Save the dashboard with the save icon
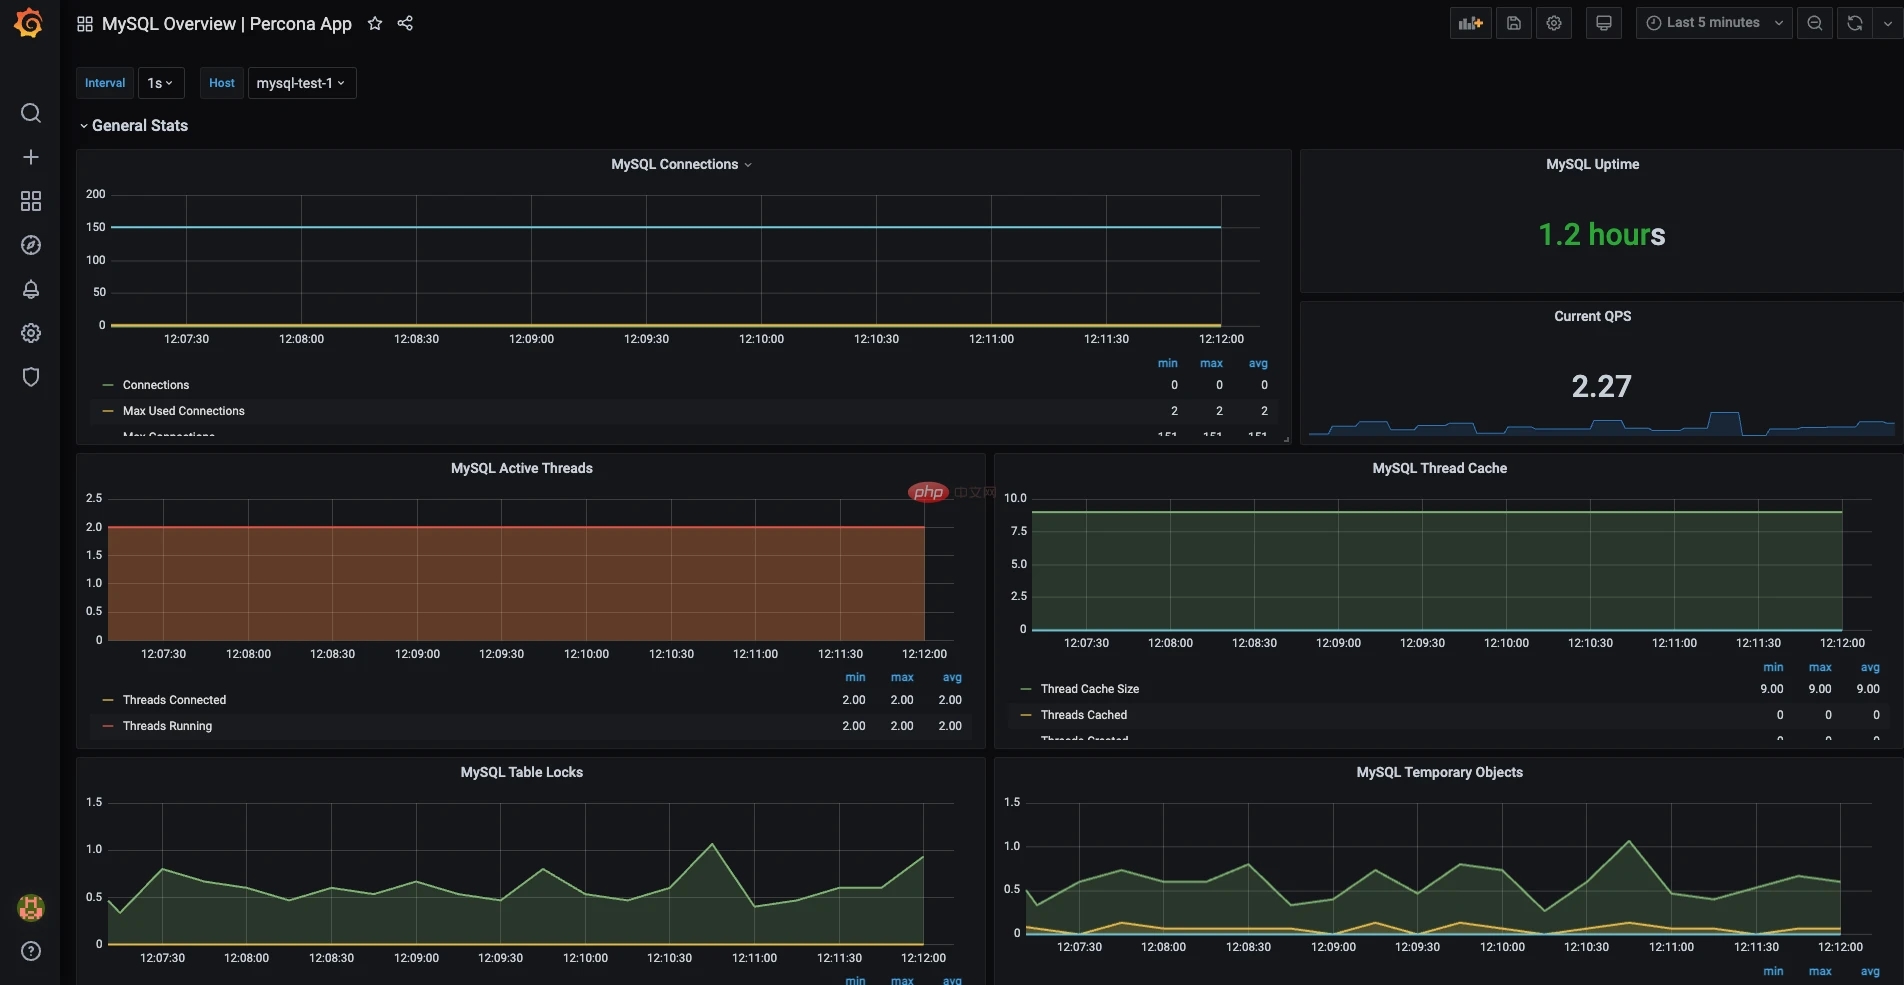The image size is (1904, 985). point(1513,22)
